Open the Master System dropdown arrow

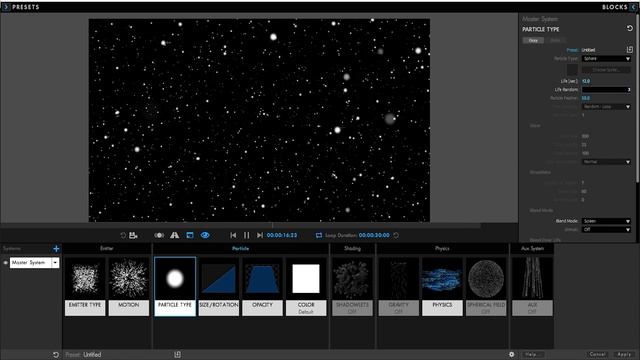coord(55,263)
